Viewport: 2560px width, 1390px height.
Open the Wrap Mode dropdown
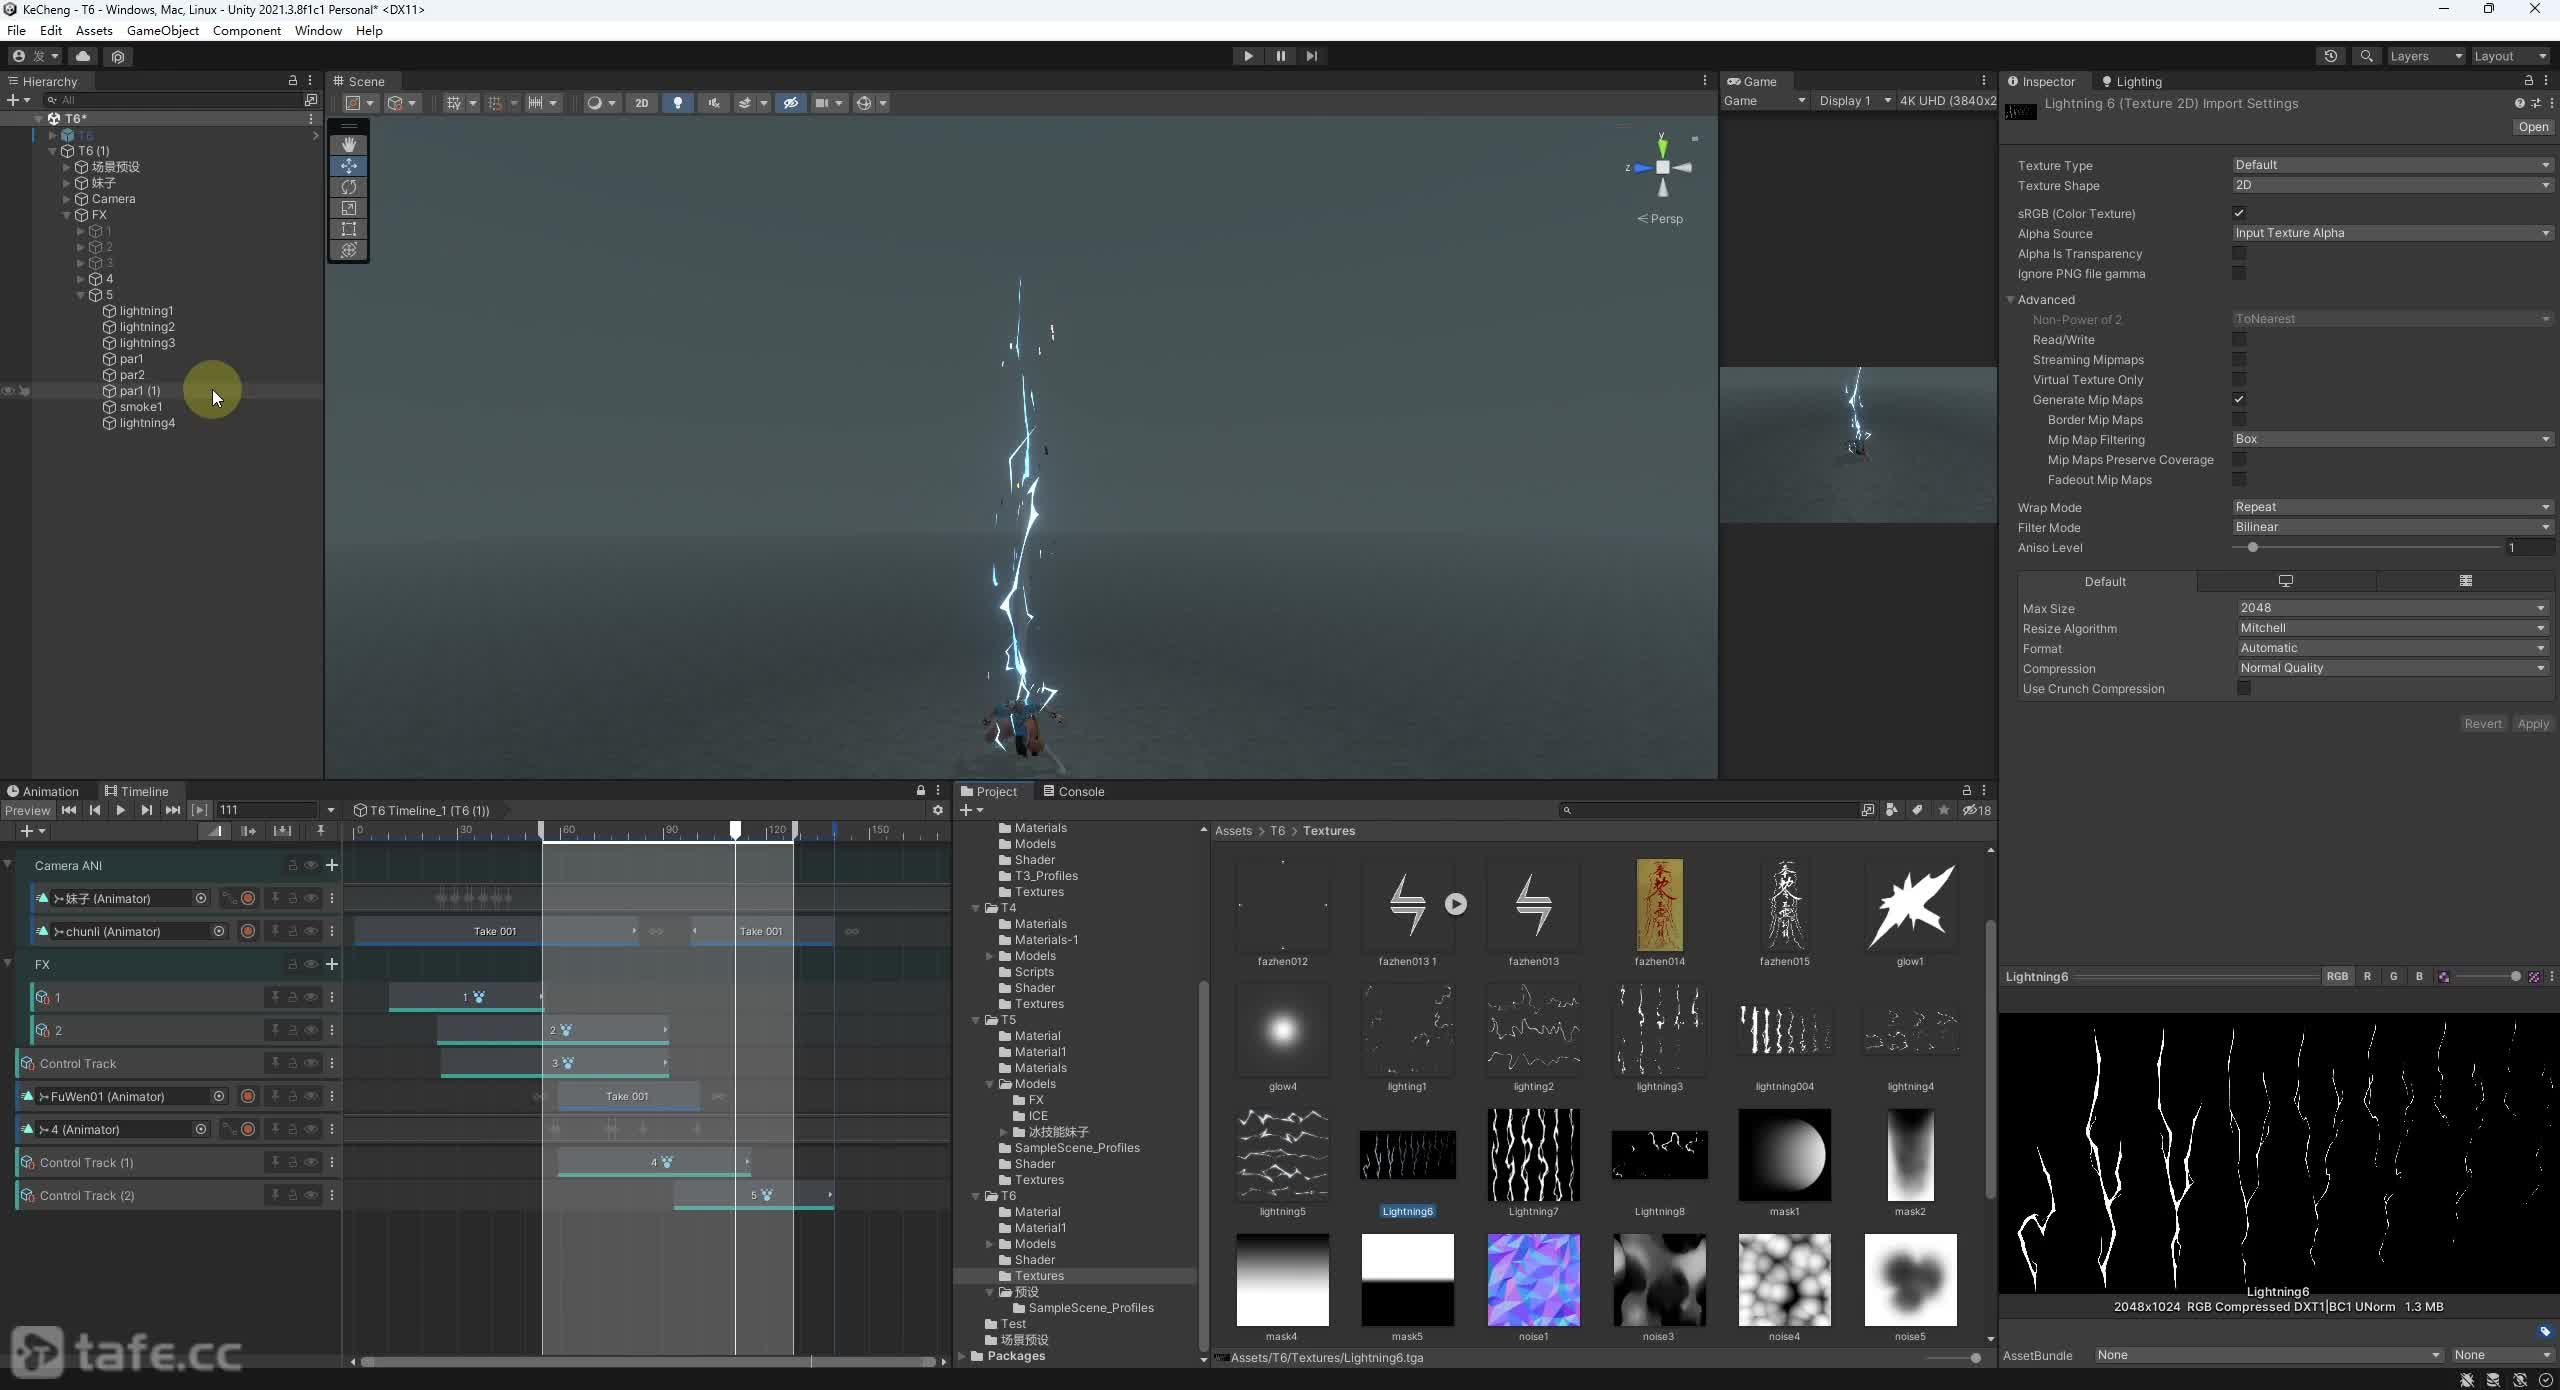pyautogui.click(x=2393, y=507)
